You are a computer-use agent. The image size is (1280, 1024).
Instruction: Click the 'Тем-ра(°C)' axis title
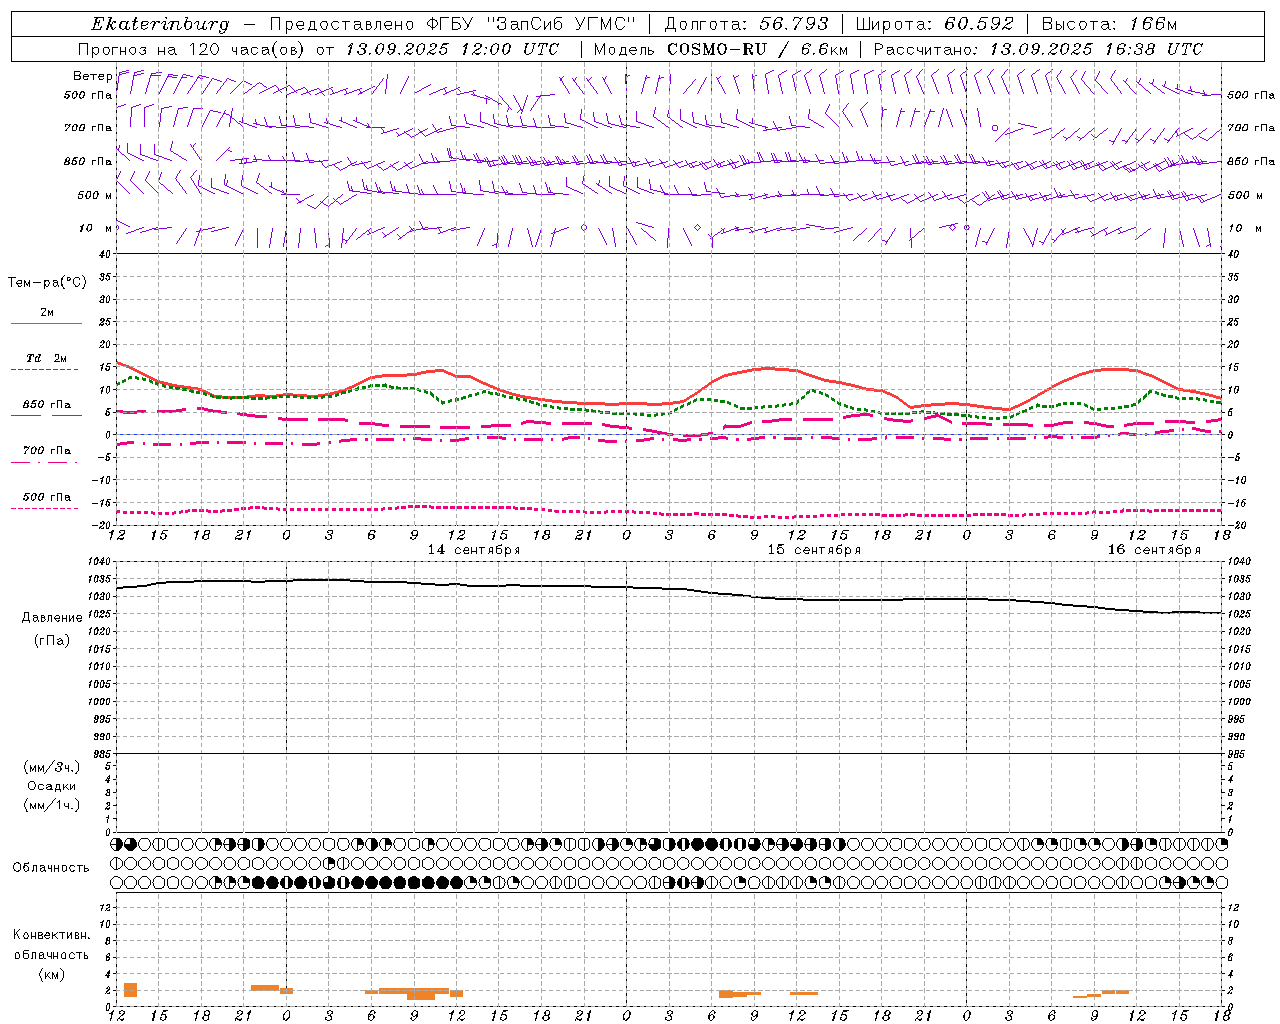coord(47,283)
